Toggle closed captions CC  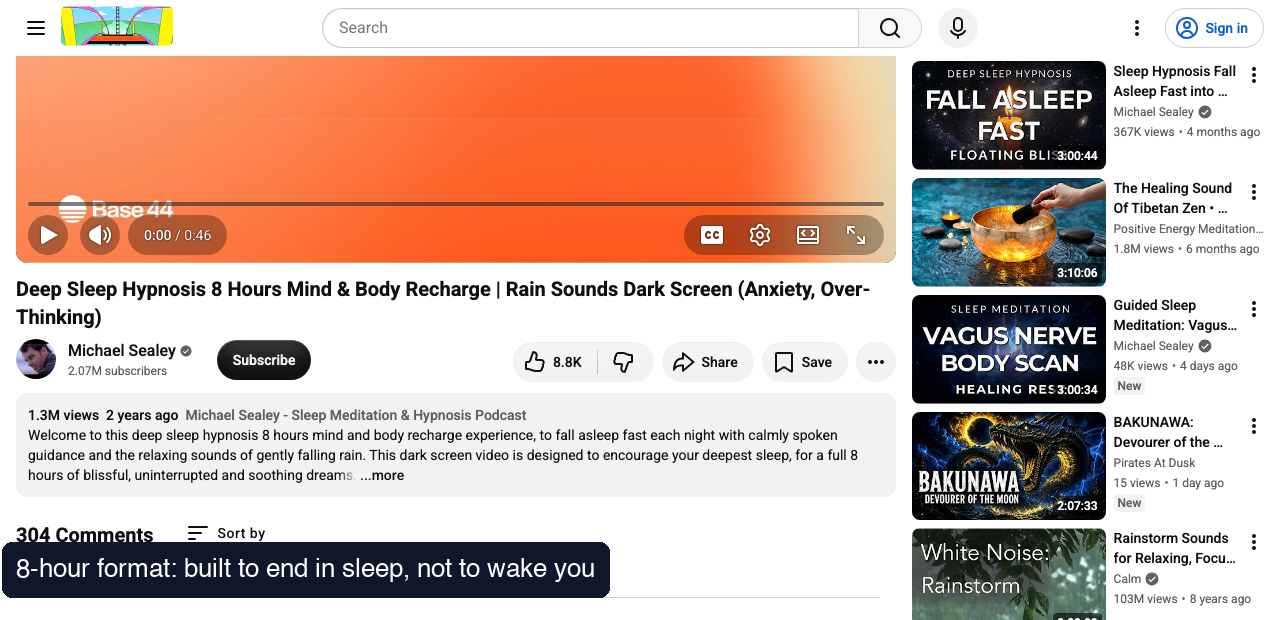tap(712, 235)
